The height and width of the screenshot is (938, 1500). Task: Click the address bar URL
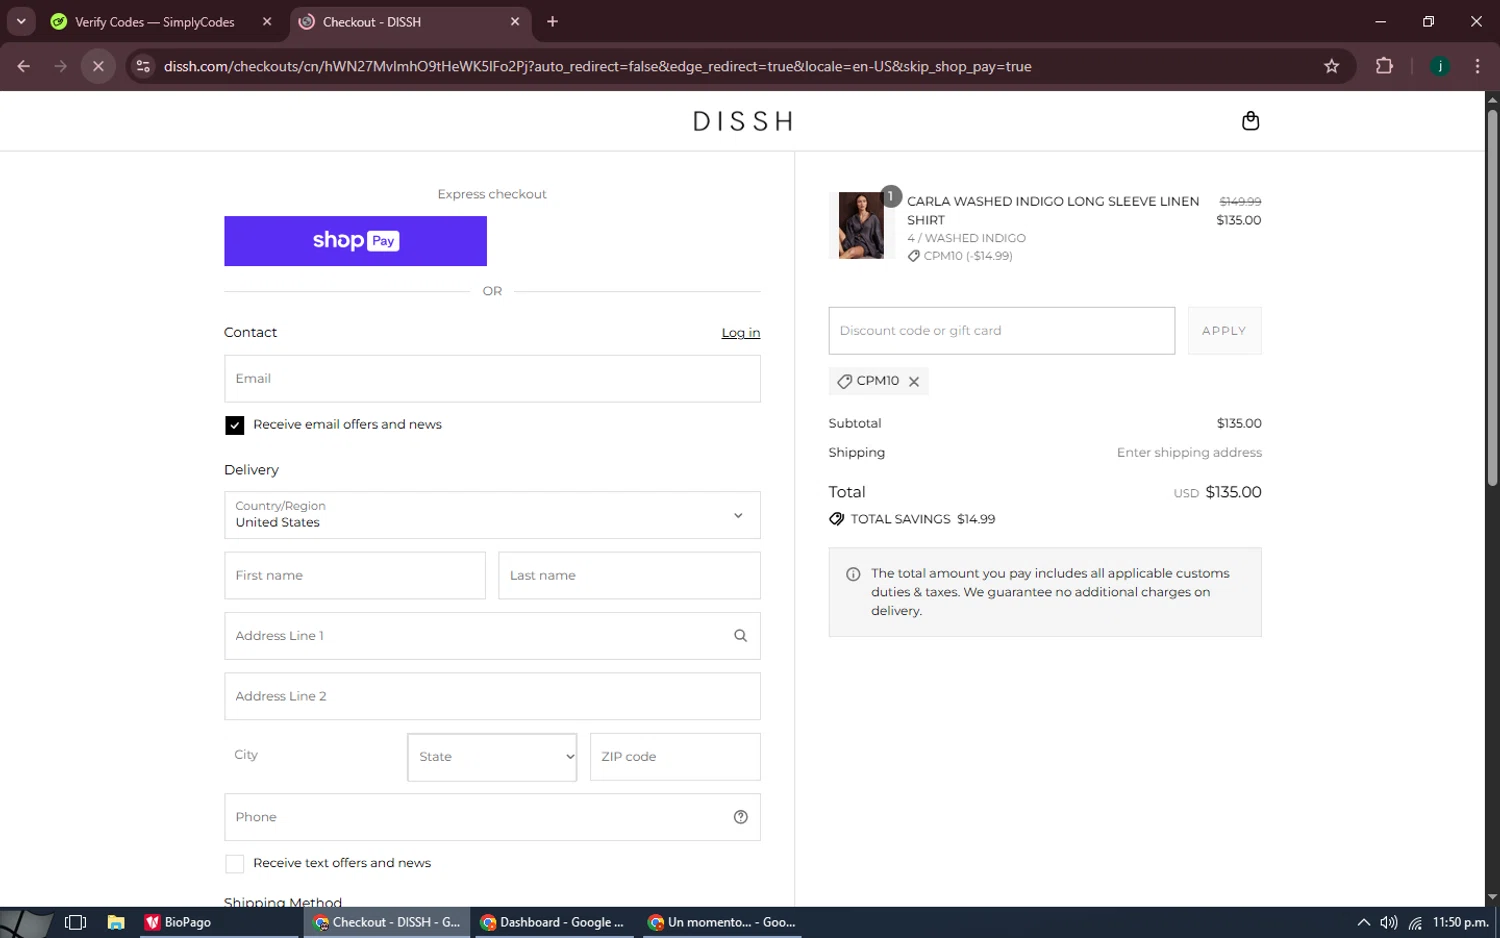point(597,67)
